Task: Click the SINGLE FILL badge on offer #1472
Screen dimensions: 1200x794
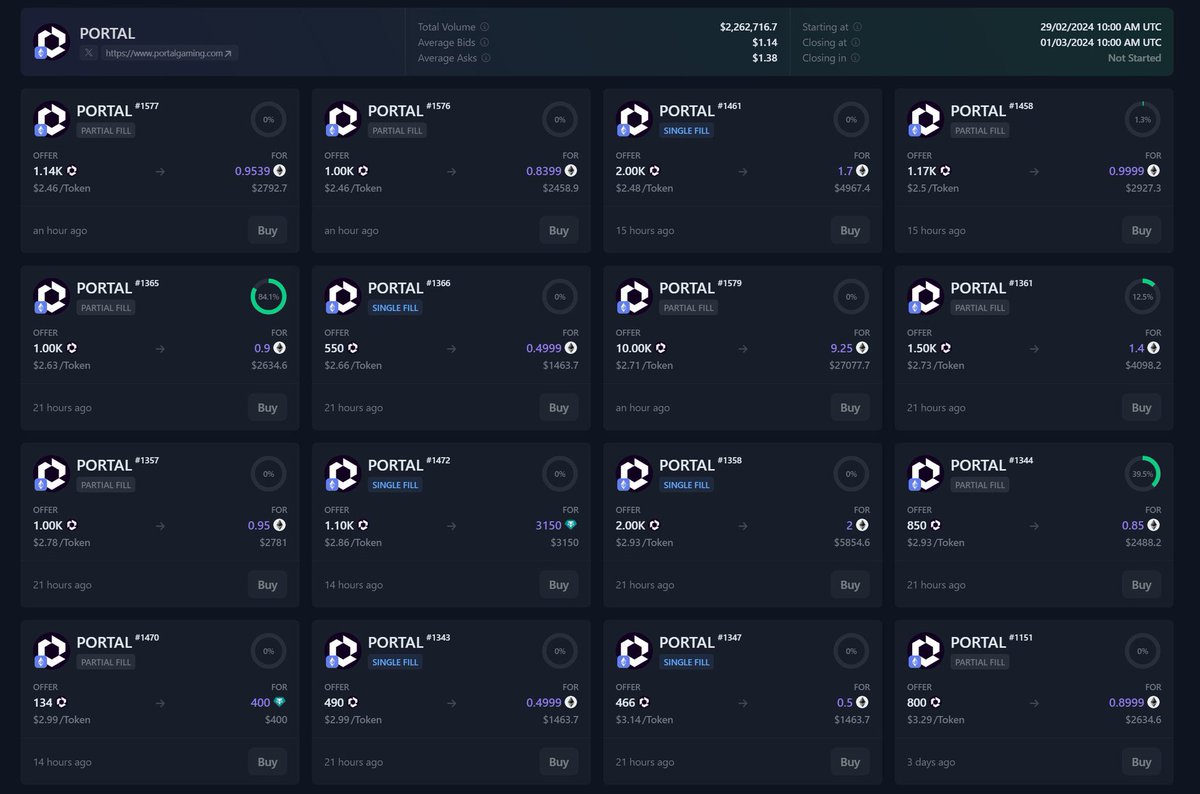Action: pyautogui.click(x=396, y=485)
